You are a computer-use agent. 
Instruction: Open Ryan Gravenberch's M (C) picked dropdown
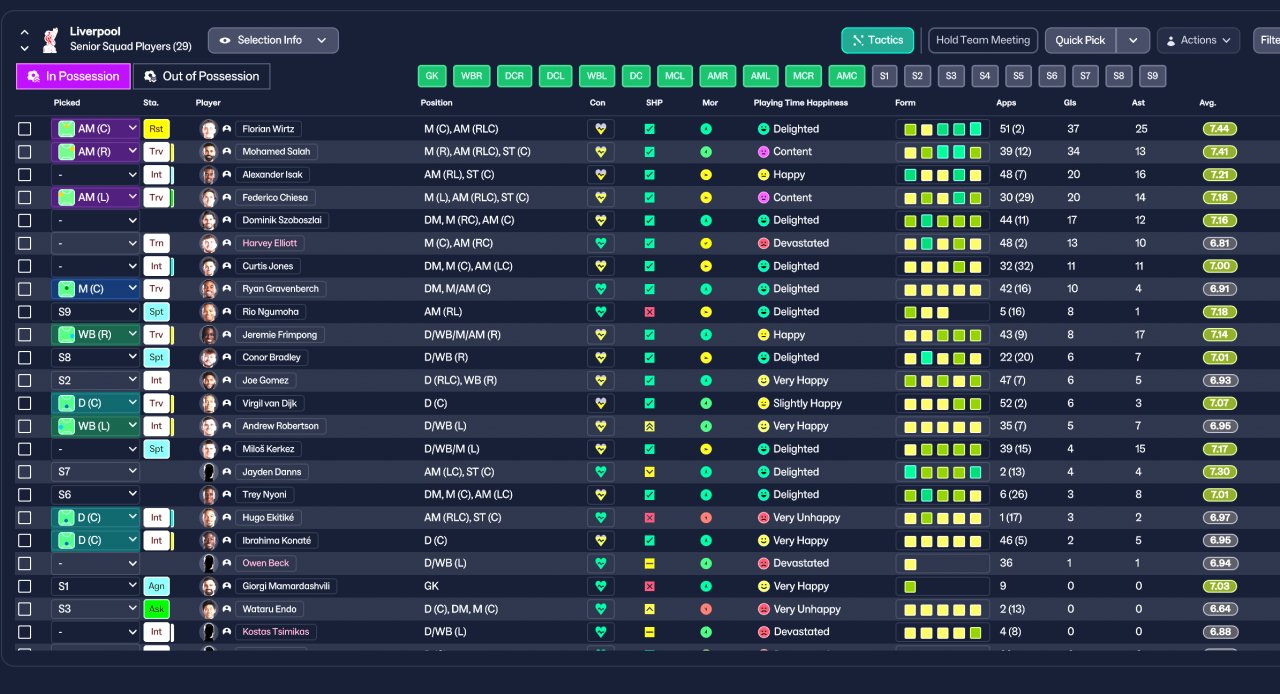click(x=96, y=289)
